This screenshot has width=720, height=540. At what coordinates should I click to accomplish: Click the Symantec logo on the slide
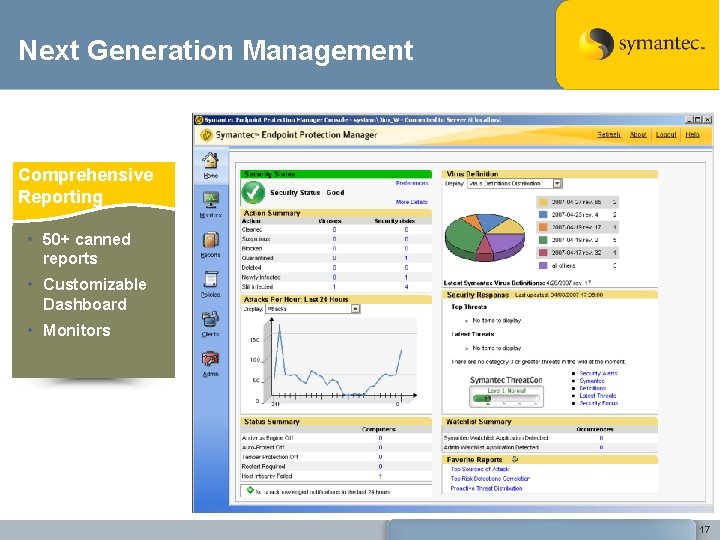coord(640,44)
